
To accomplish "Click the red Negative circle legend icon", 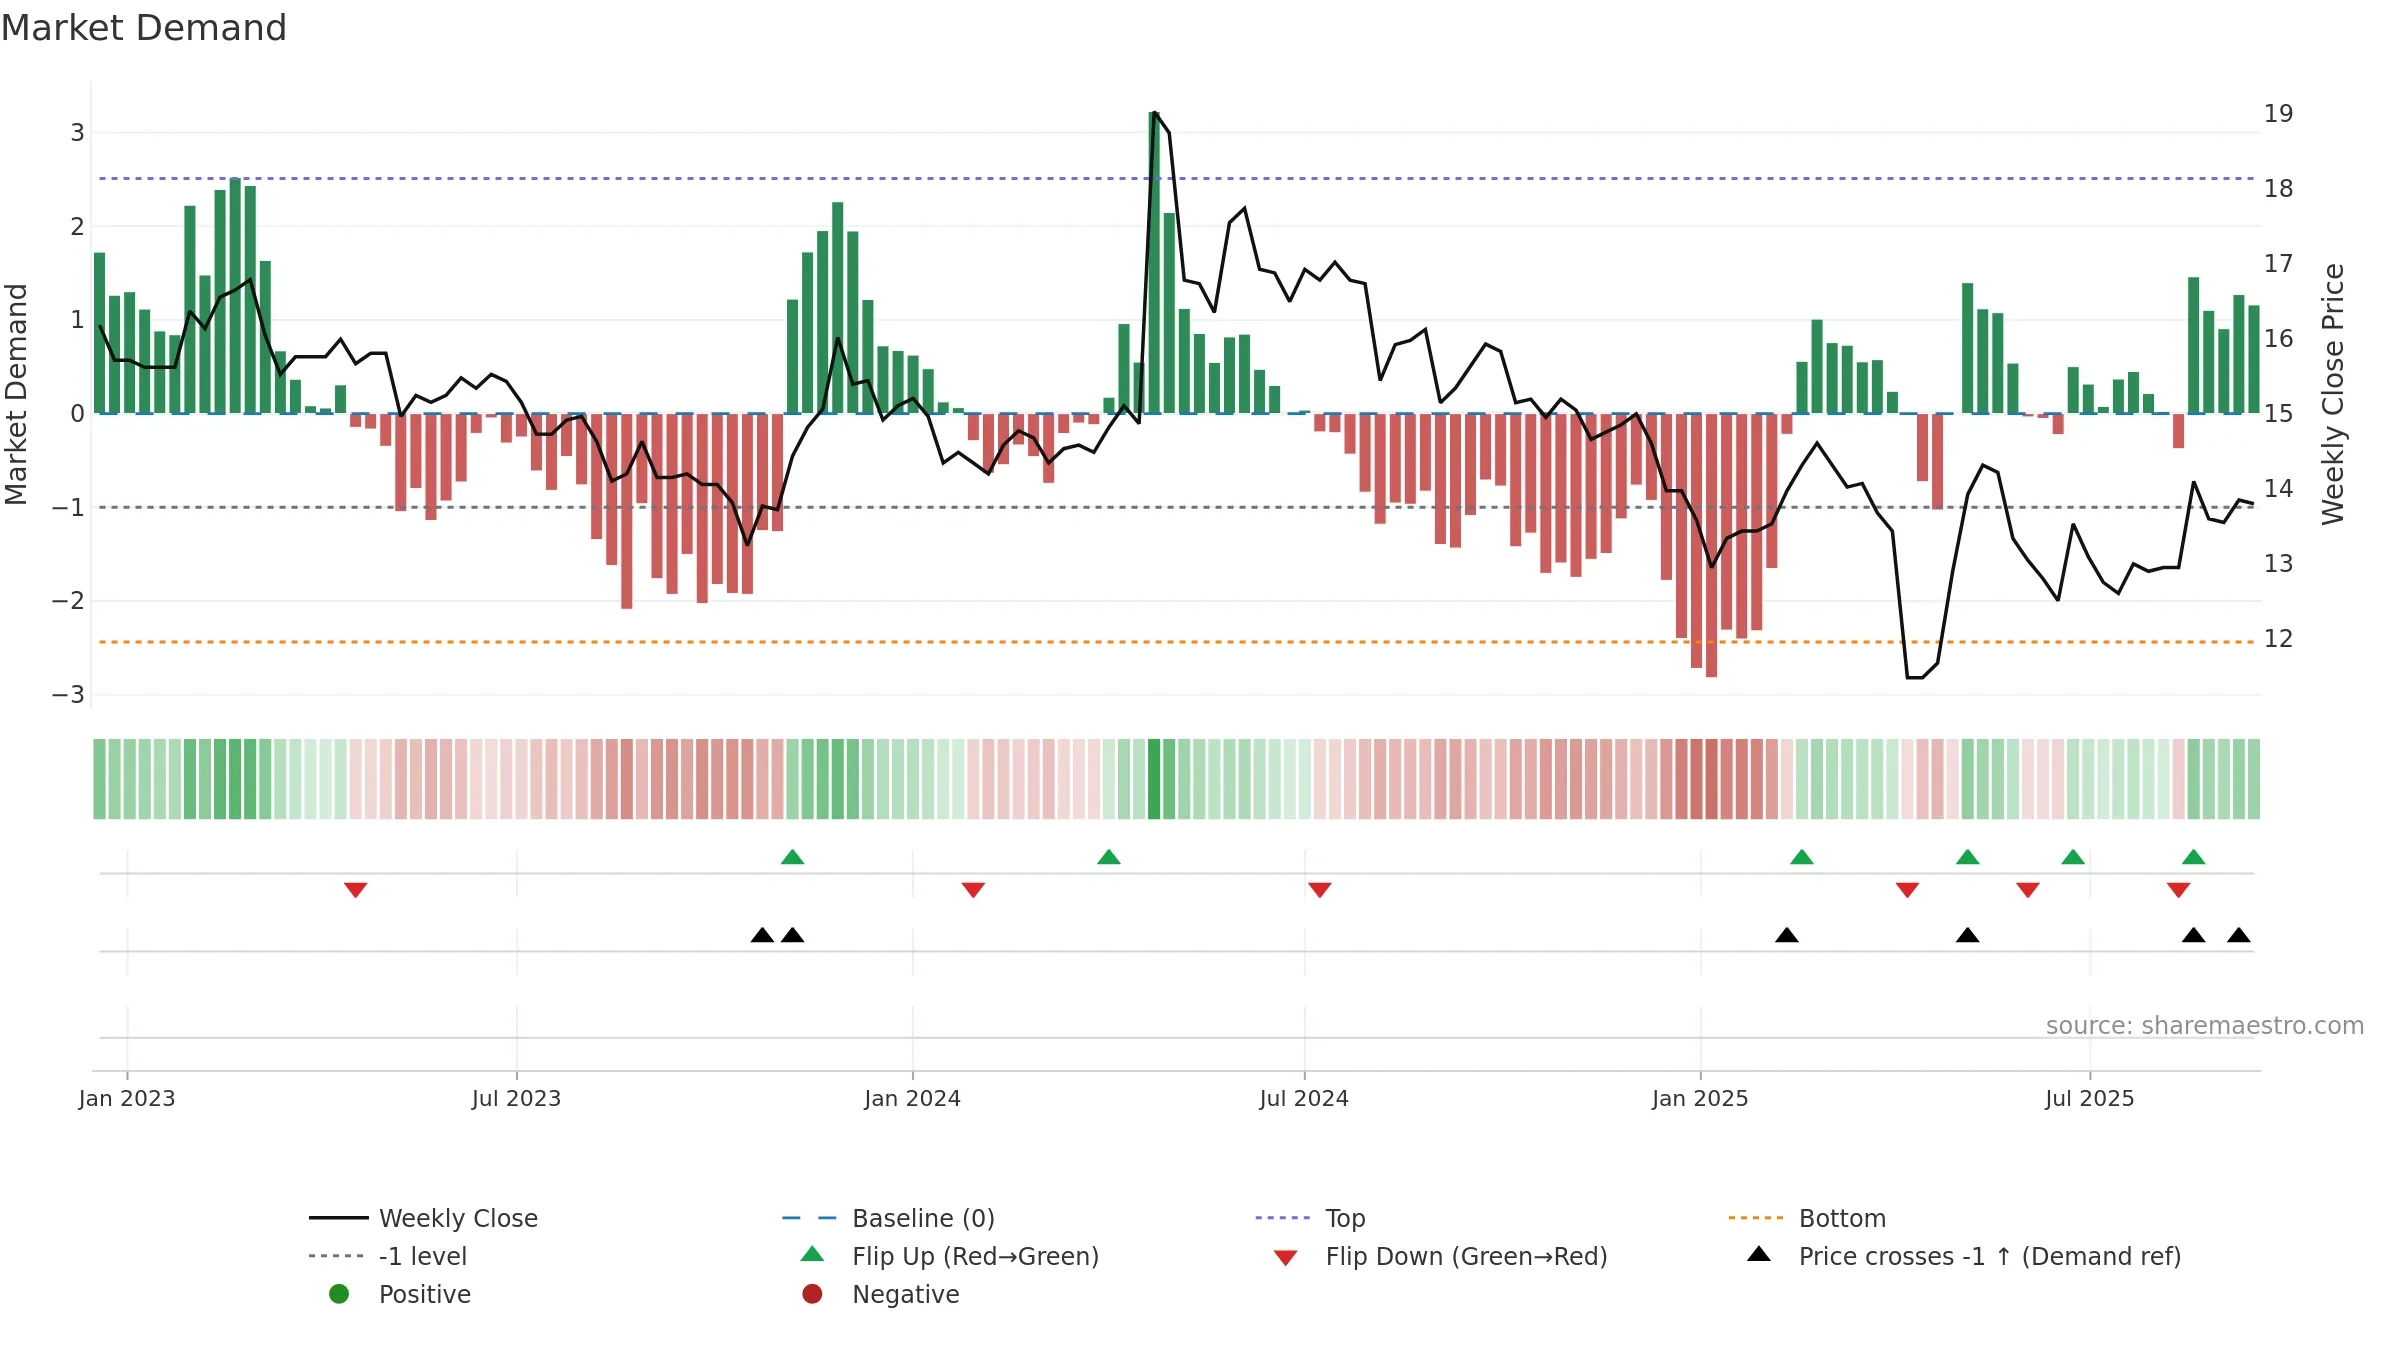I will pyautogui.click(x=812, y=1294).
